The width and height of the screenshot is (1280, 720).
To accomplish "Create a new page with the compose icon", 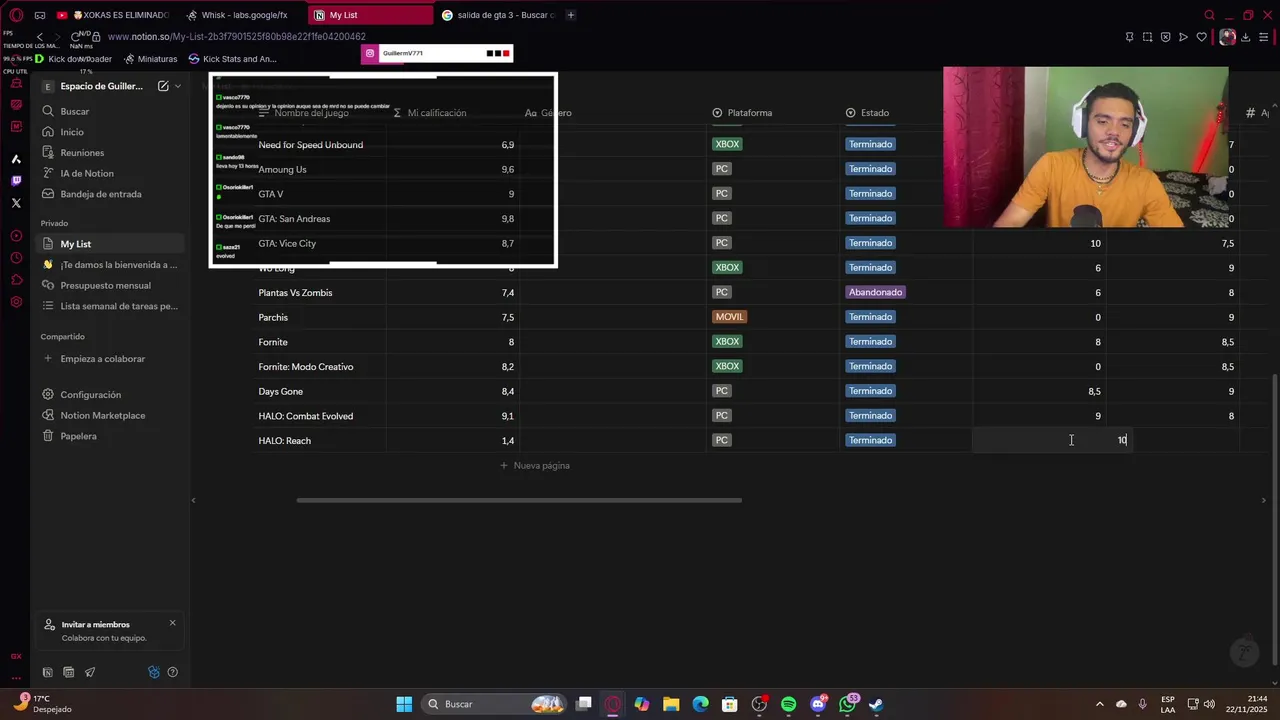I will click(163, 86).
